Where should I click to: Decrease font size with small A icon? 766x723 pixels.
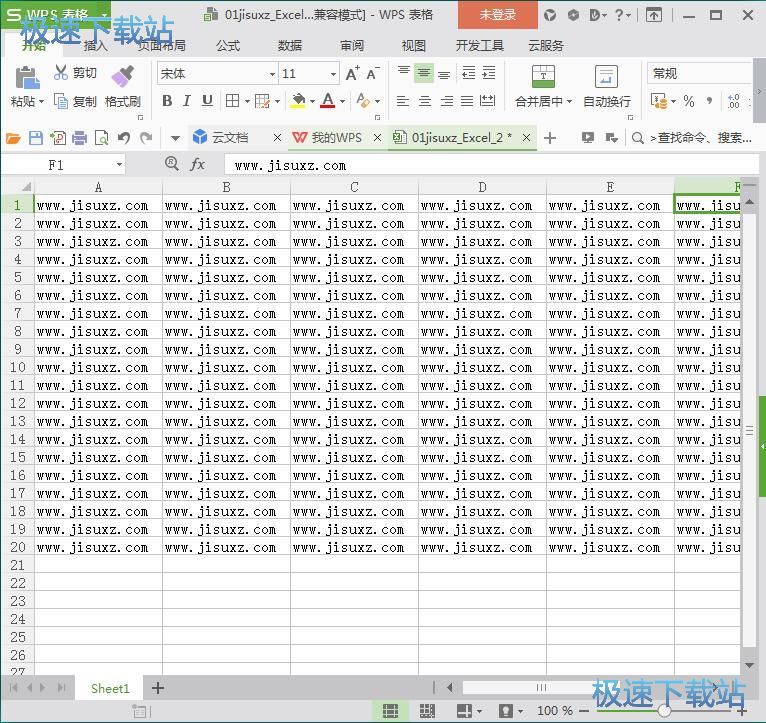[x=372, y=74]
